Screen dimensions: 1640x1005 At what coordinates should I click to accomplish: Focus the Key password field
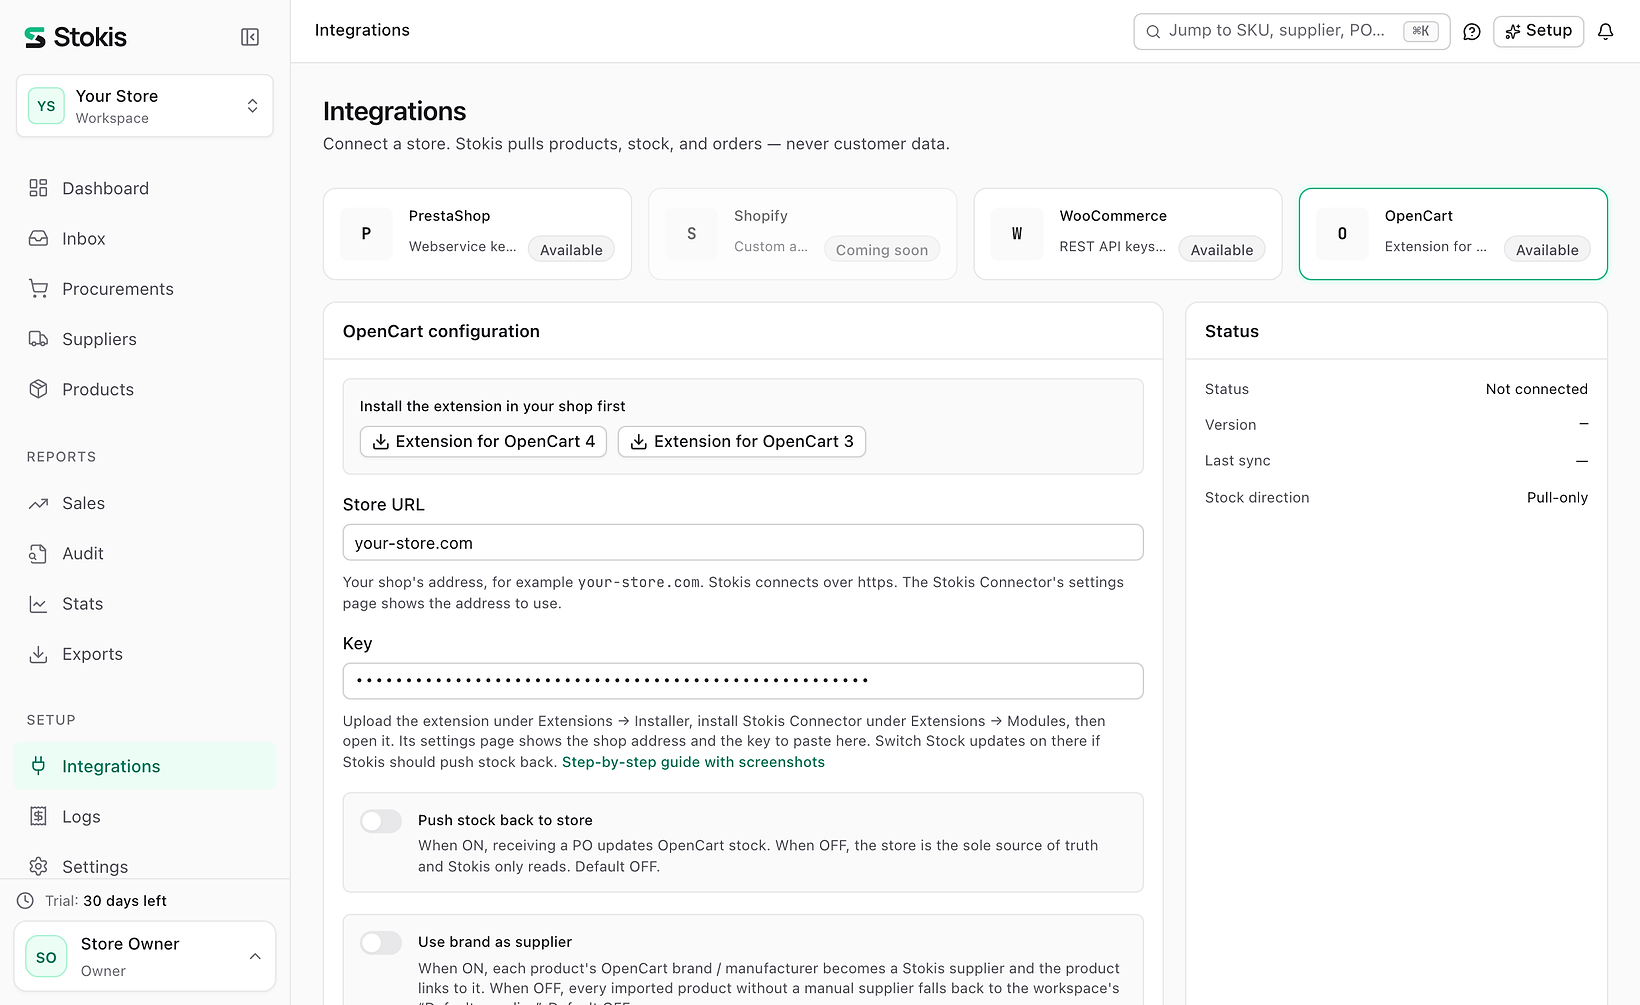[743, 681]
